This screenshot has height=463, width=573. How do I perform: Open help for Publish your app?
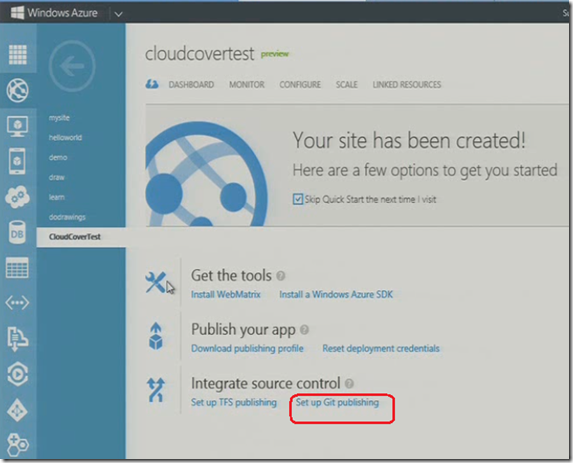(304, 330)
